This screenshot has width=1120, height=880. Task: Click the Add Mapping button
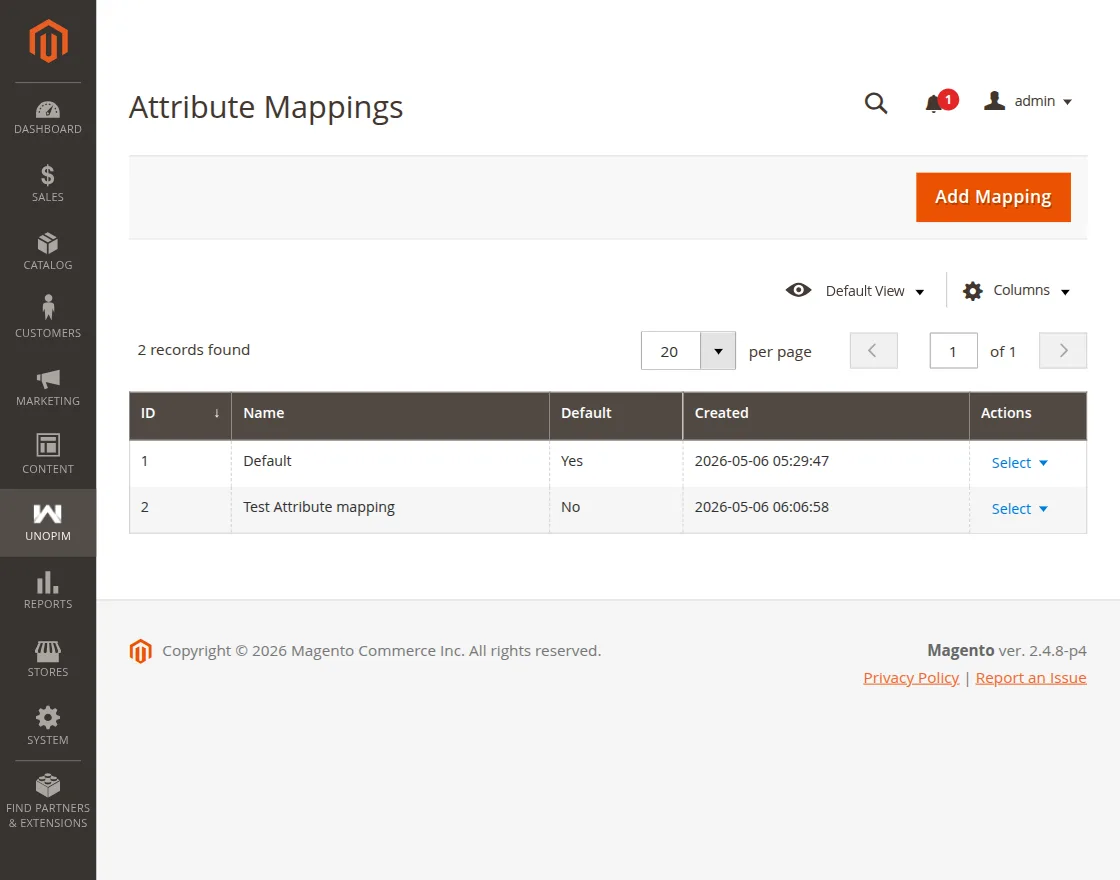993,197
